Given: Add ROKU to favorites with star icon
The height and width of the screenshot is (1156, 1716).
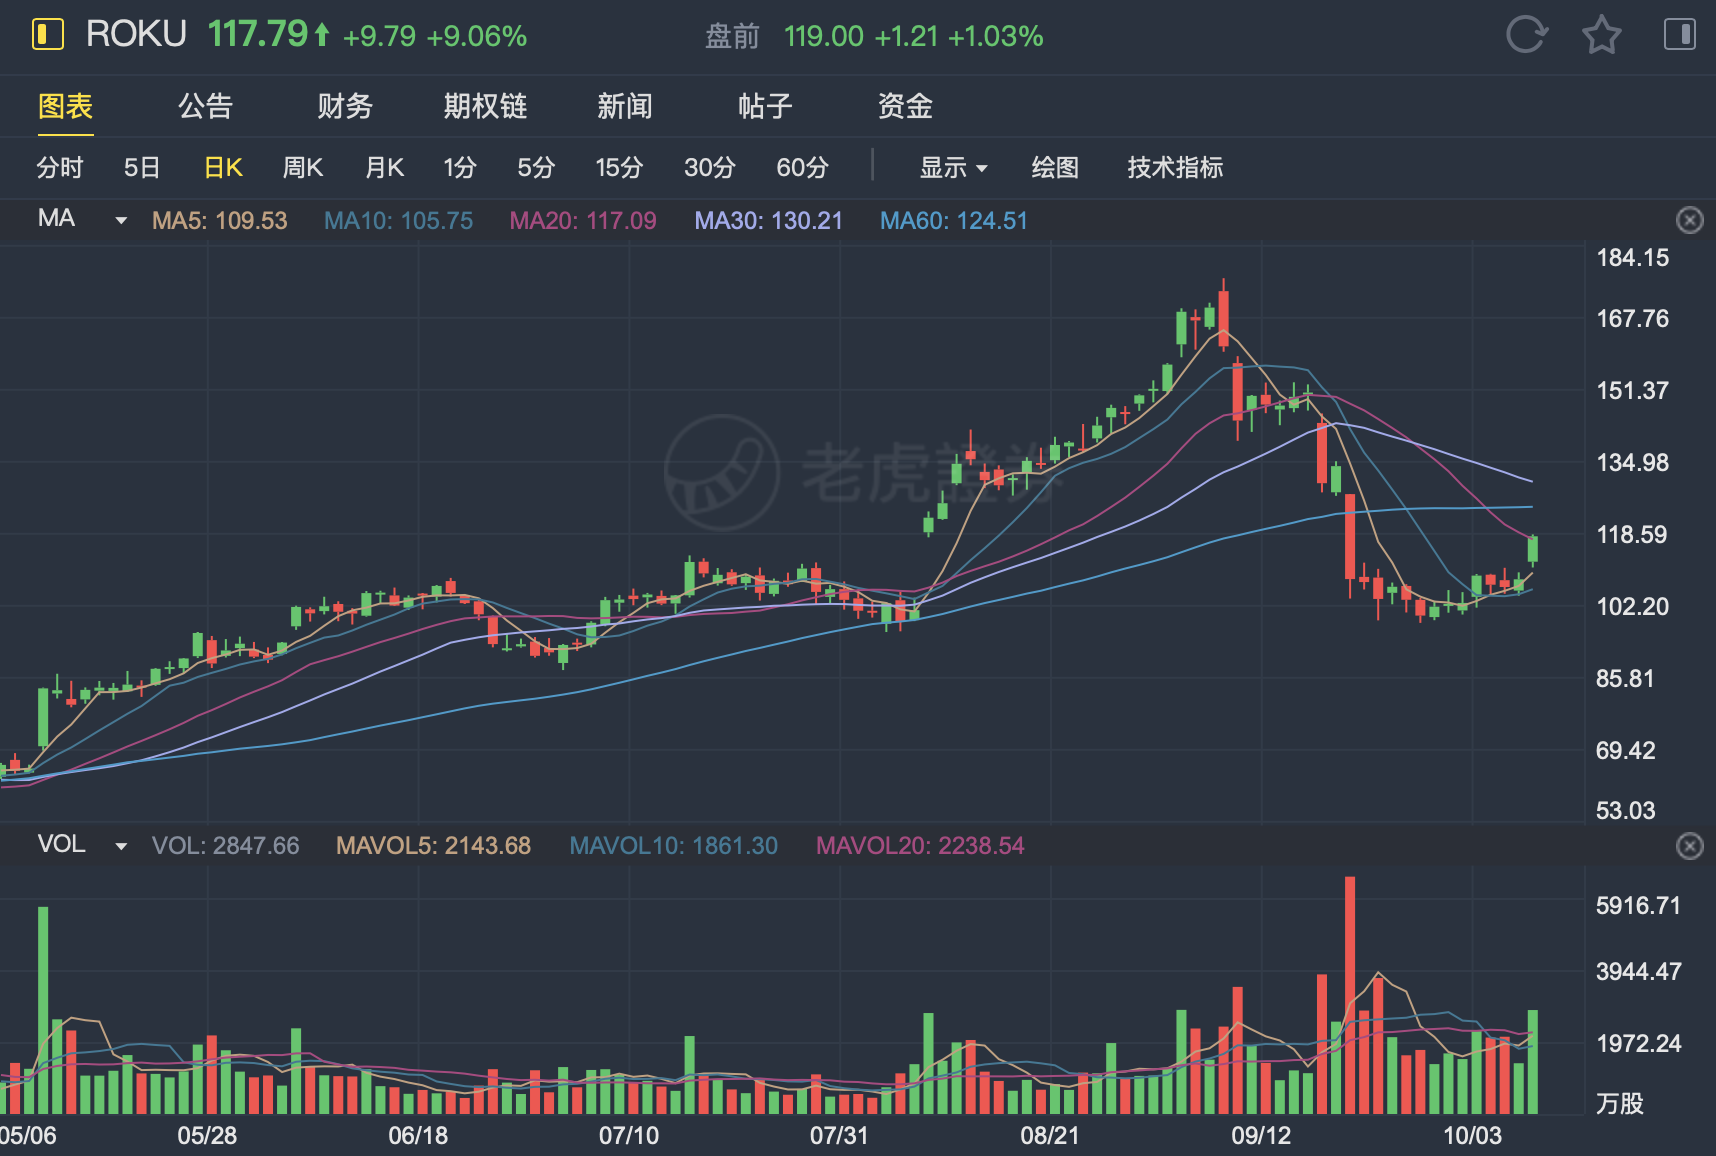Looking at the screenshot, I should (1602, 35).
